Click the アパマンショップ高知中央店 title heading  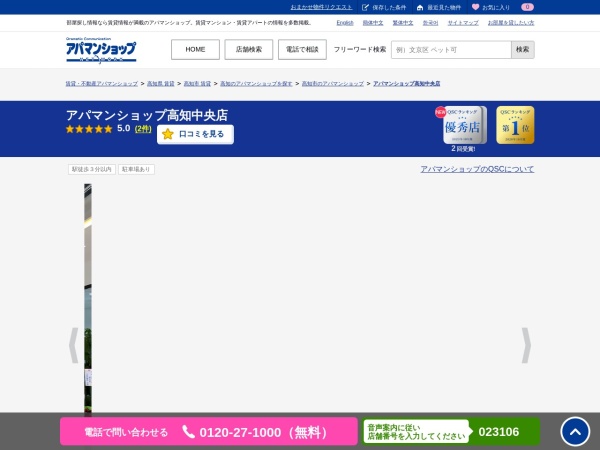click(147, 115)
